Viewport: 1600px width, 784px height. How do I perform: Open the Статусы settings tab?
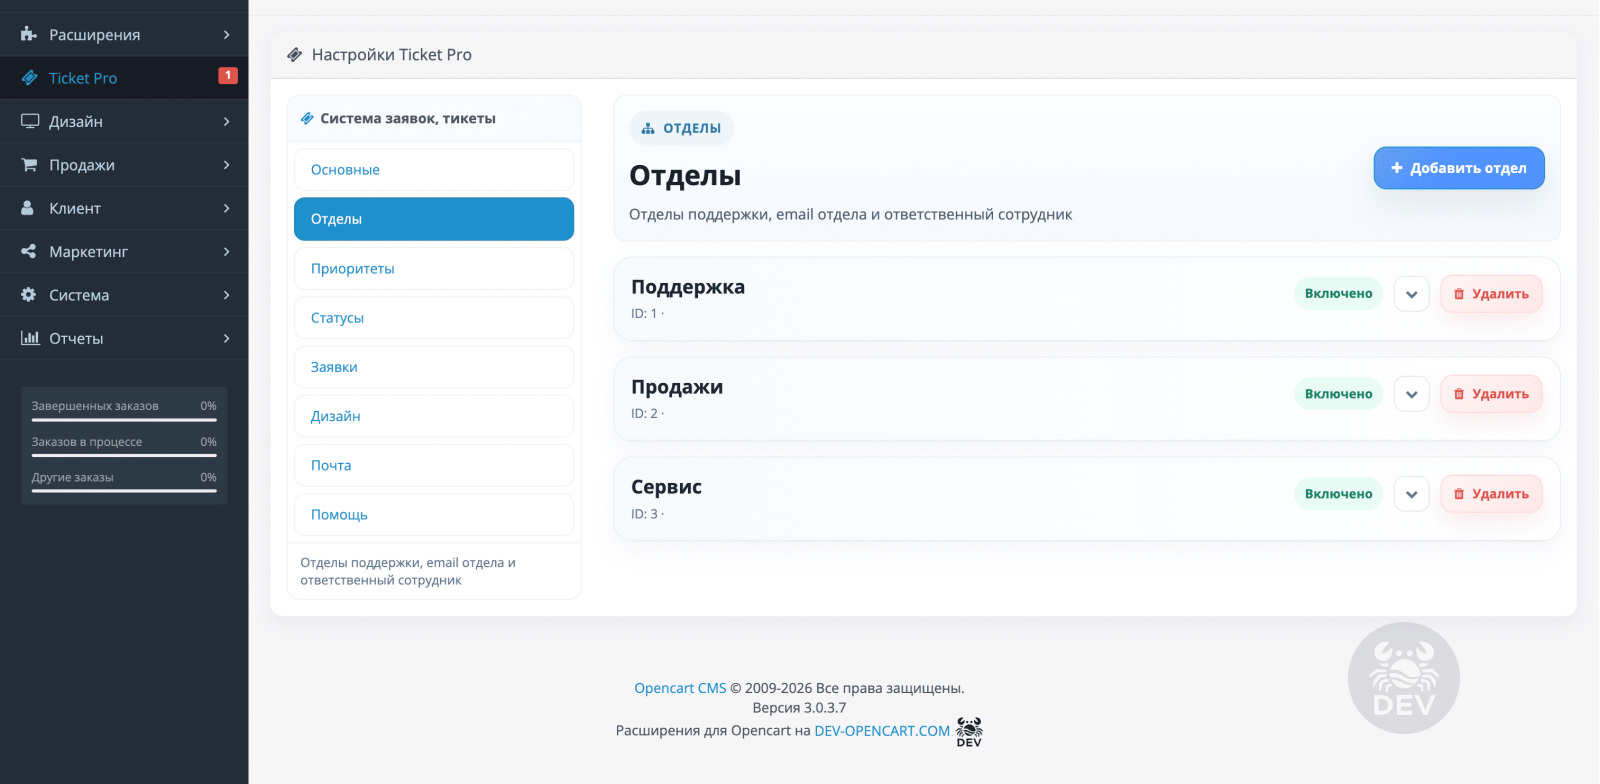[x=434, y=318]
